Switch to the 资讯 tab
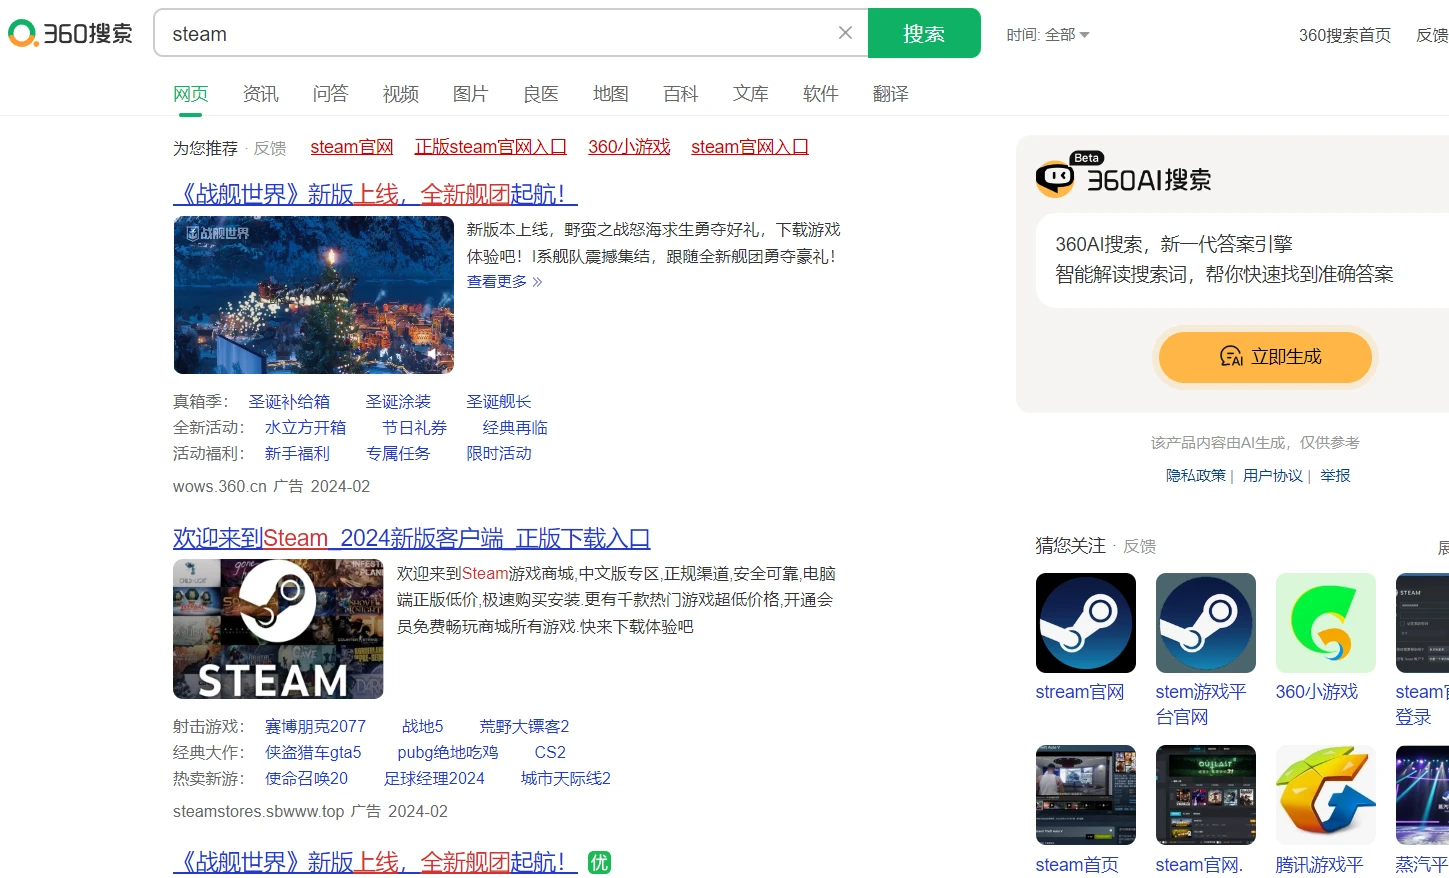1449x878 pixels. click(261, 94)
